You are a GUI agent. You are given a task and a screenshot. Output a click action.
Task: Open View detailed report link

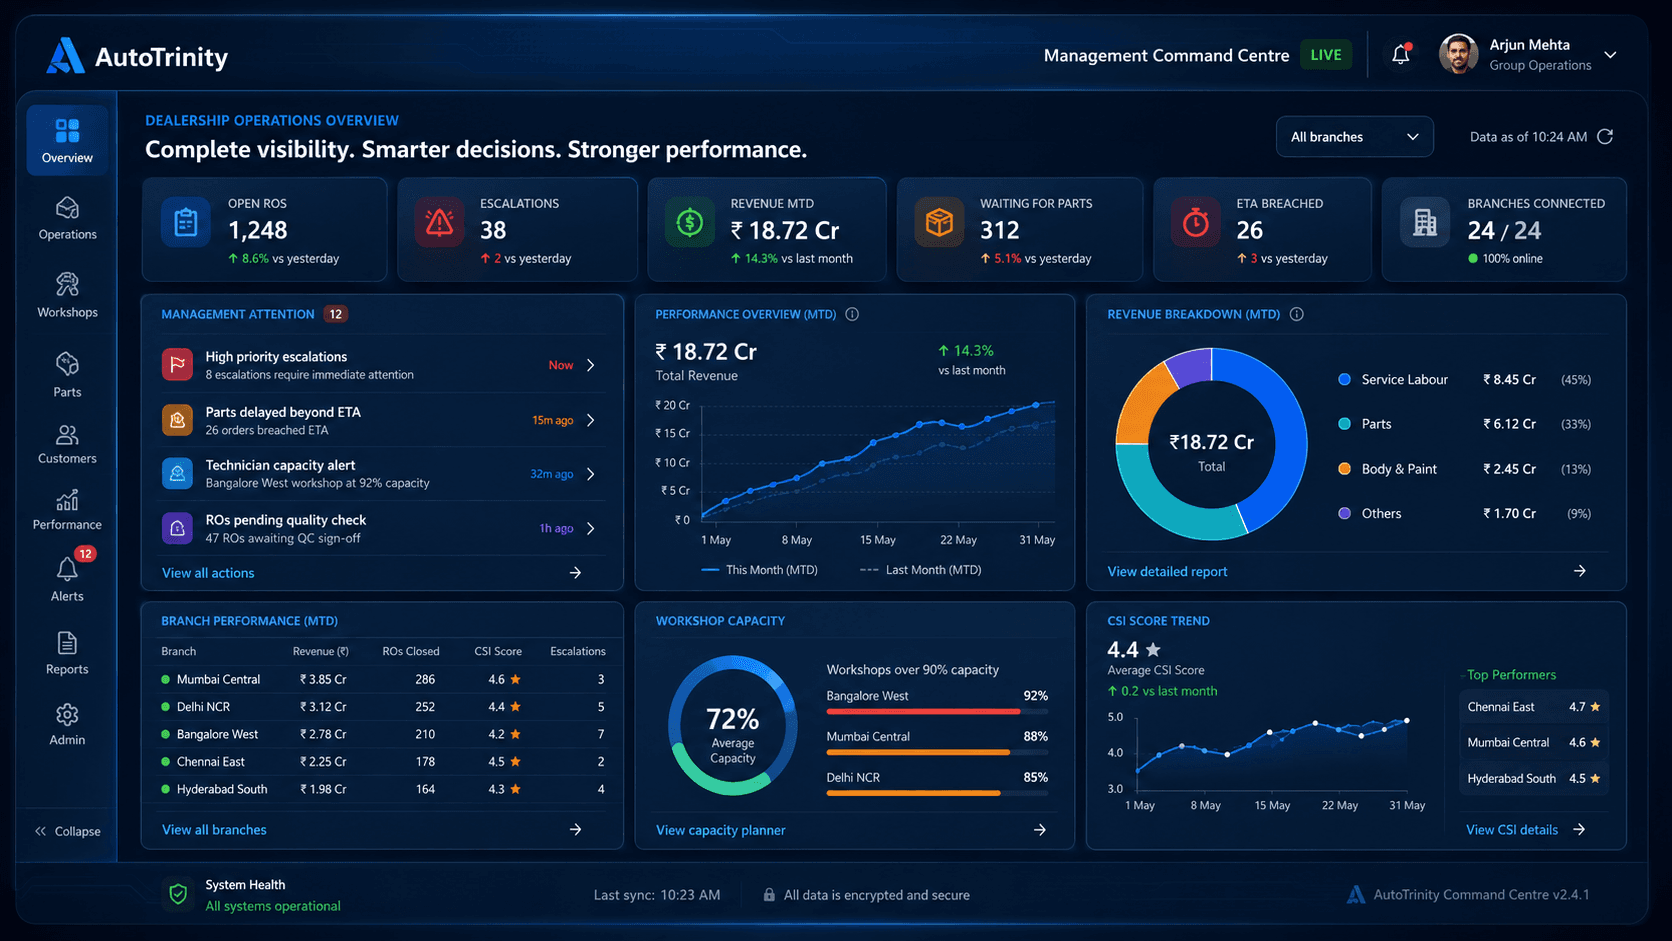click(x=1167, y=571)
